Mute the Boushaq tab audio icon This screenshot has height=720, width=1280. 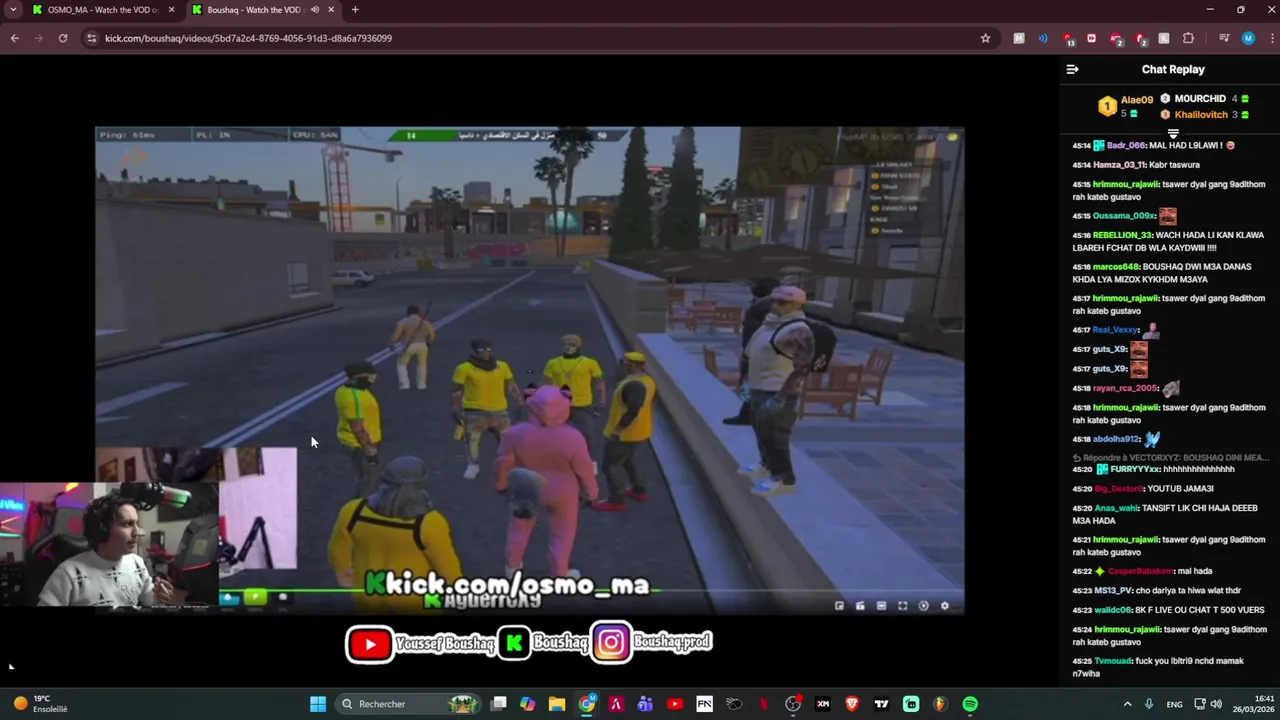(315, 10)
